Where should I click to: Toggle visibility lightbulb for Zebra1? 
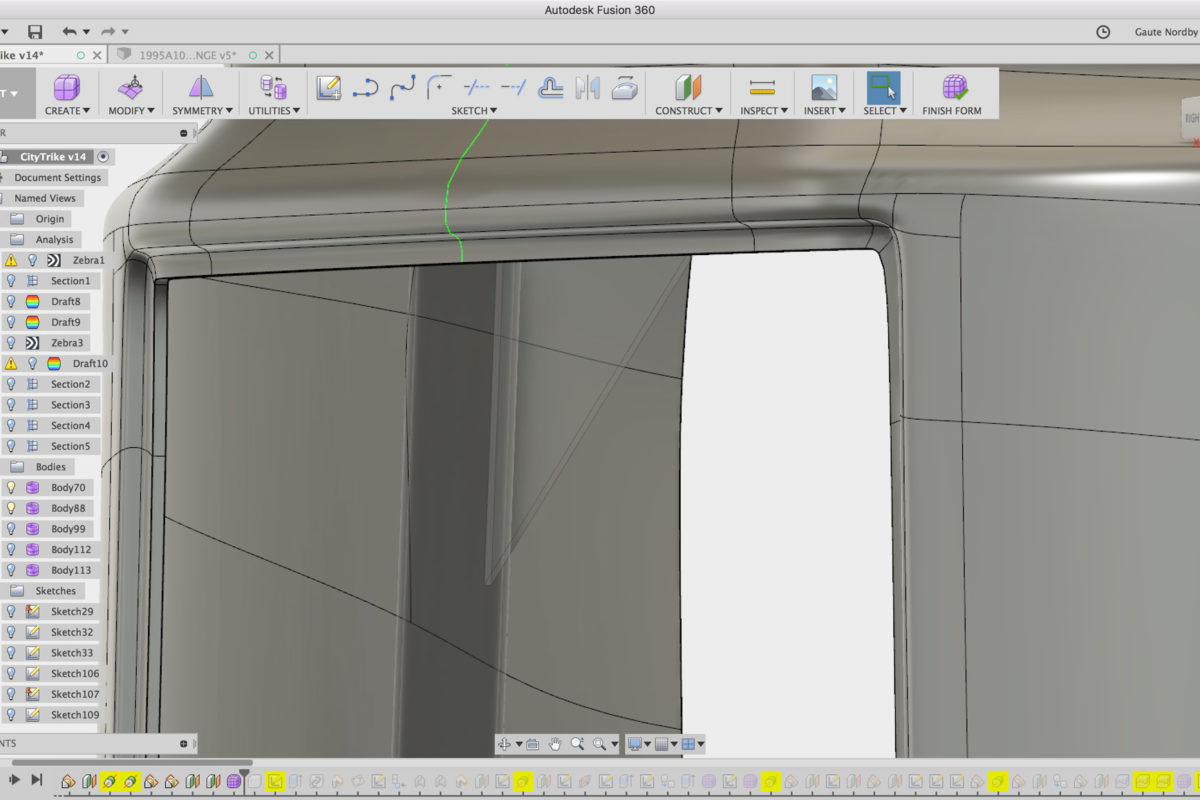pos(32,260)
